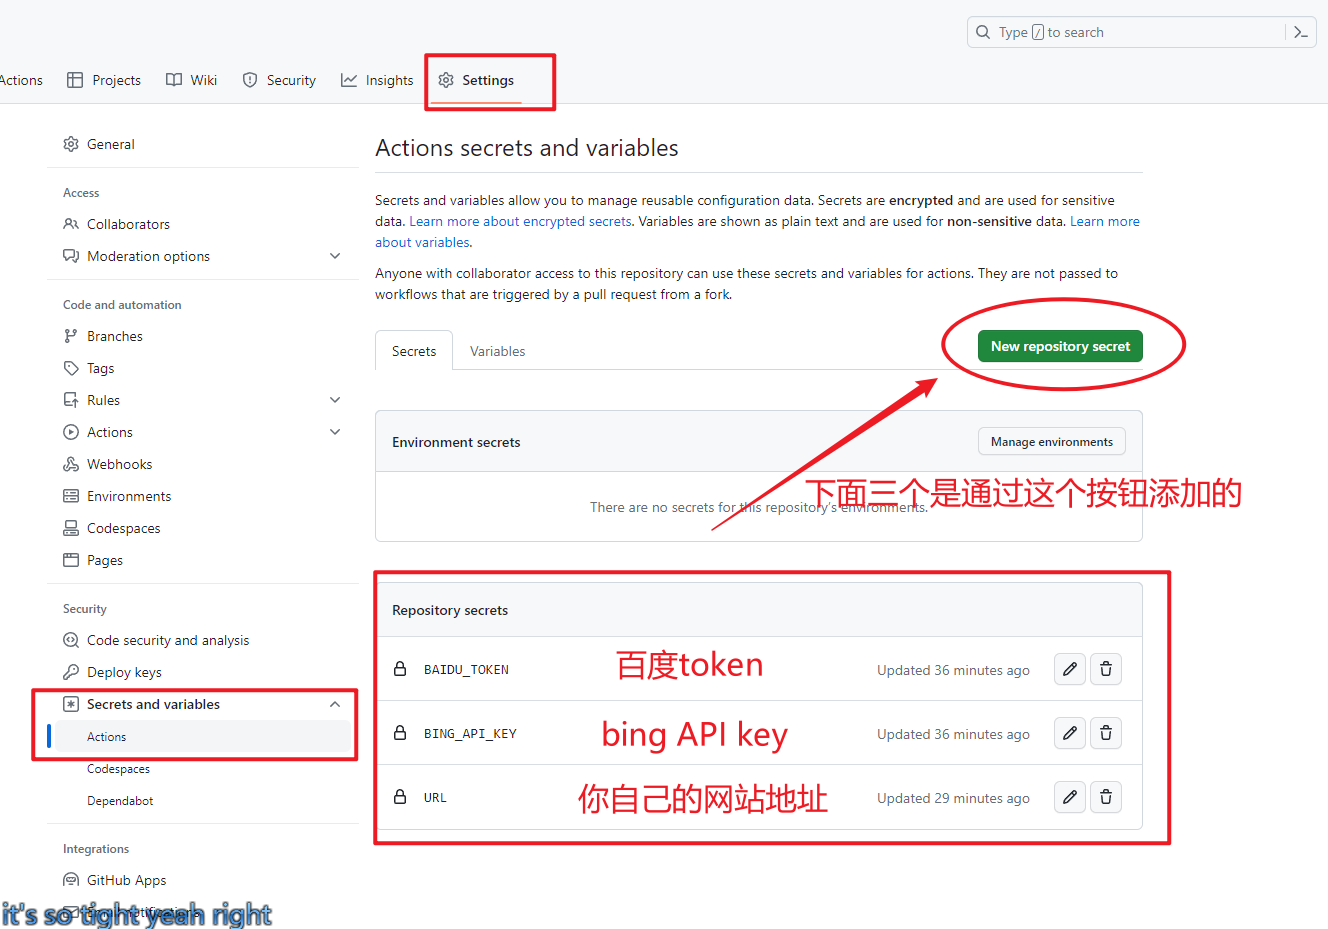Open the command palette icon beside search
Screen dimensions: 1328x929
[x=1300, y=32]
